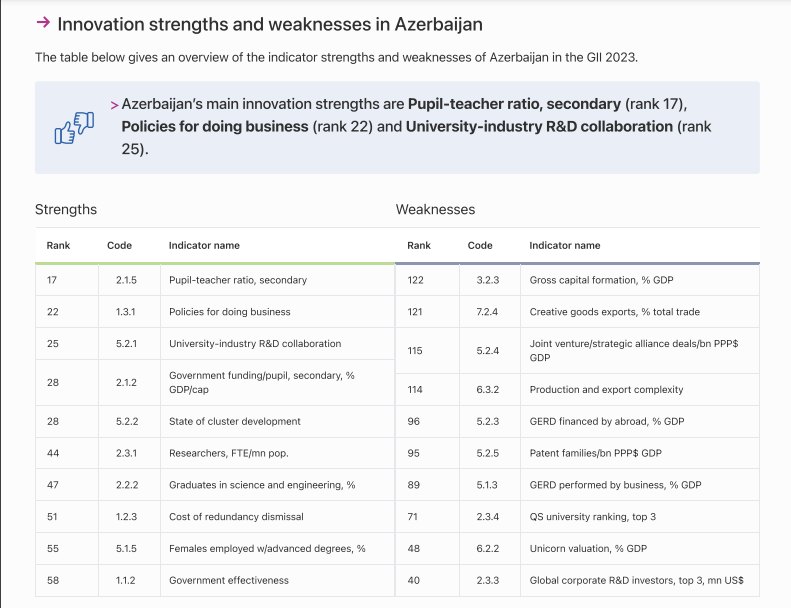Click the Weaknesses table Indicator name header
791x608 pixels.
pyautogui.click(x=565, y=245)
